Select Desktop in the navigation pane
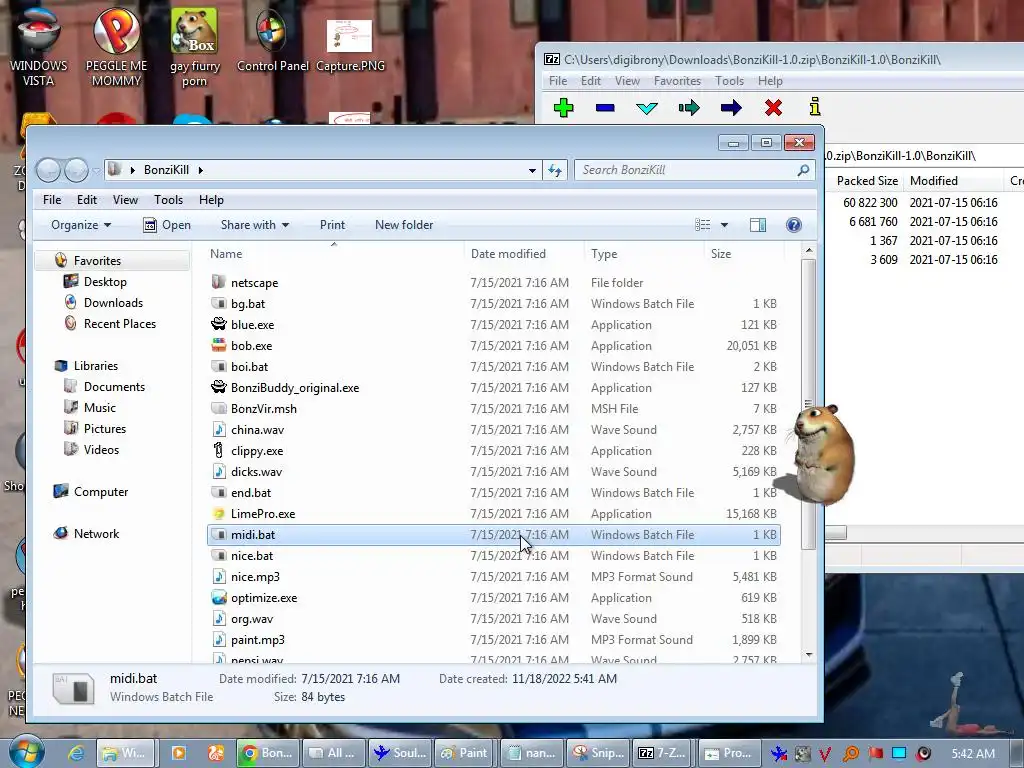This screenshot has height=768, width=1024. click(x=104, y=282)
